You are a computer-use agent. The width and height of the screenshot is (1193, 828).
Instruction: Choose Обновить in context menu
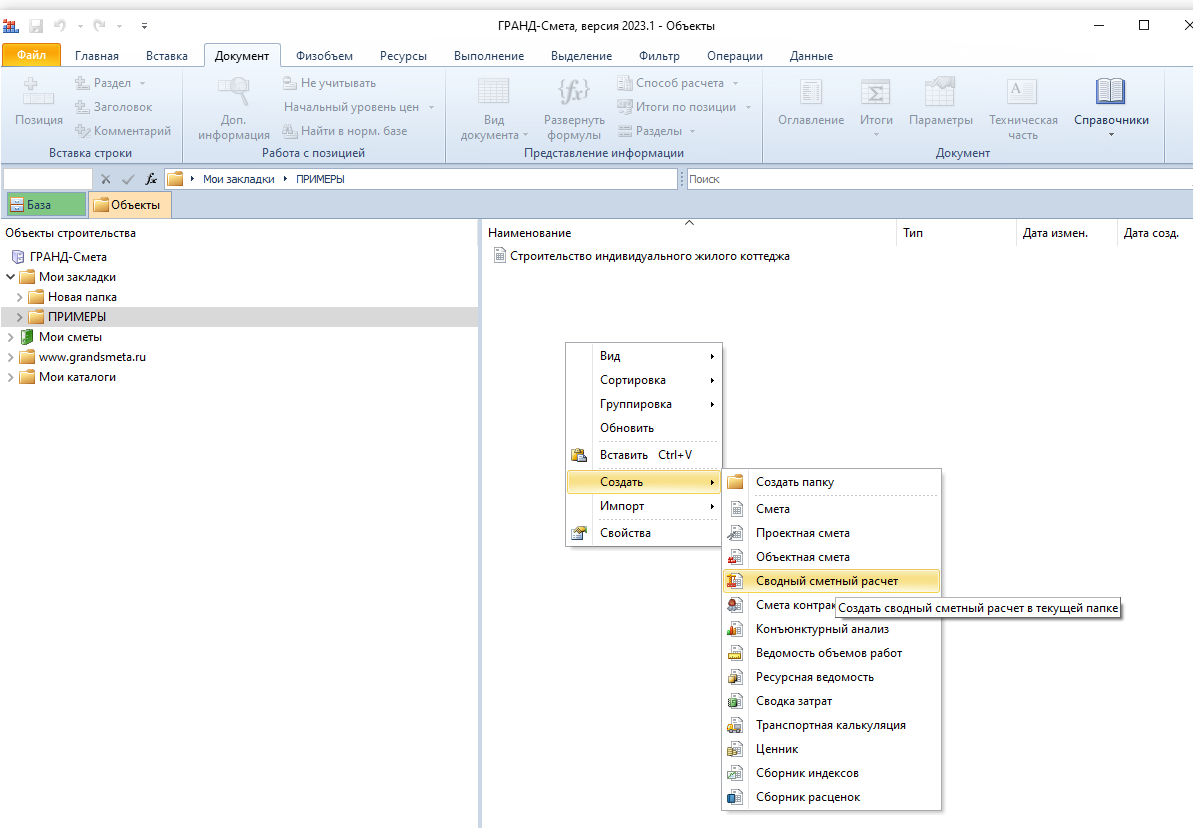coord(644,428)
